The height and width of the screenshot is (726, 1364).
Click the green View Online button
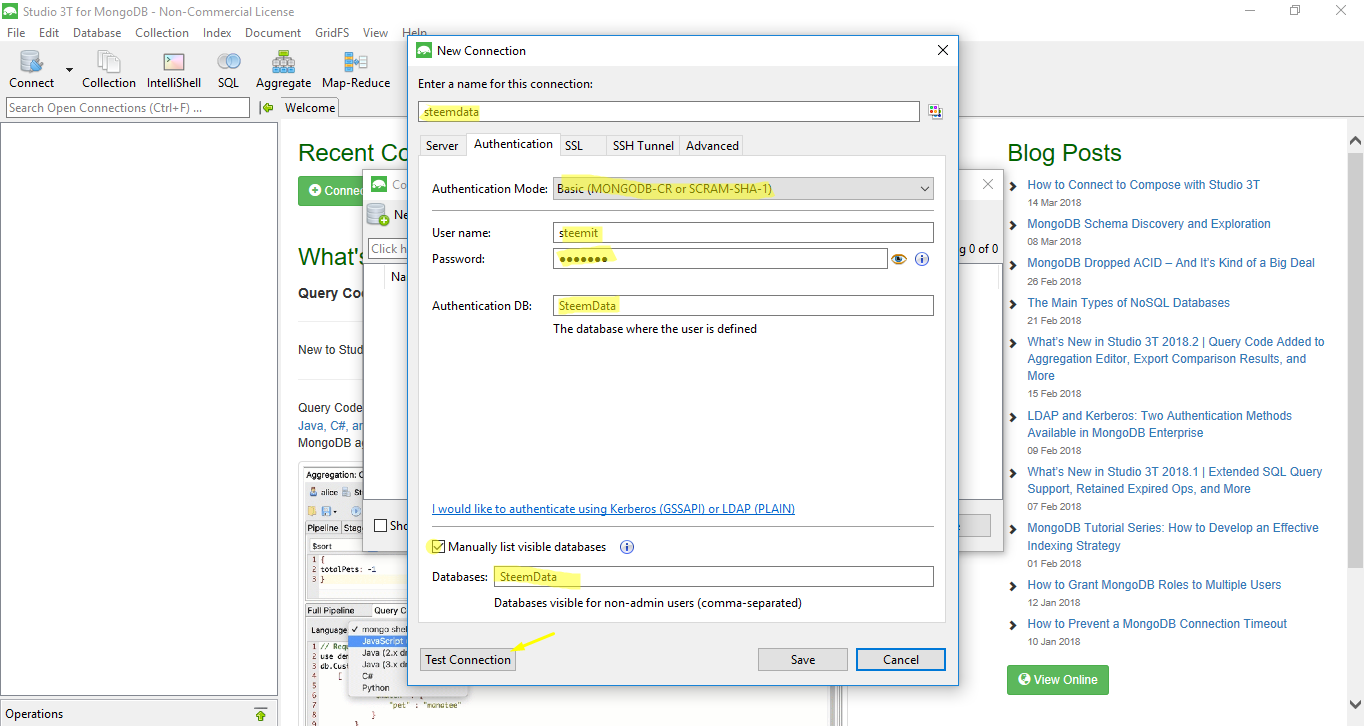[x=1058, y=680]
